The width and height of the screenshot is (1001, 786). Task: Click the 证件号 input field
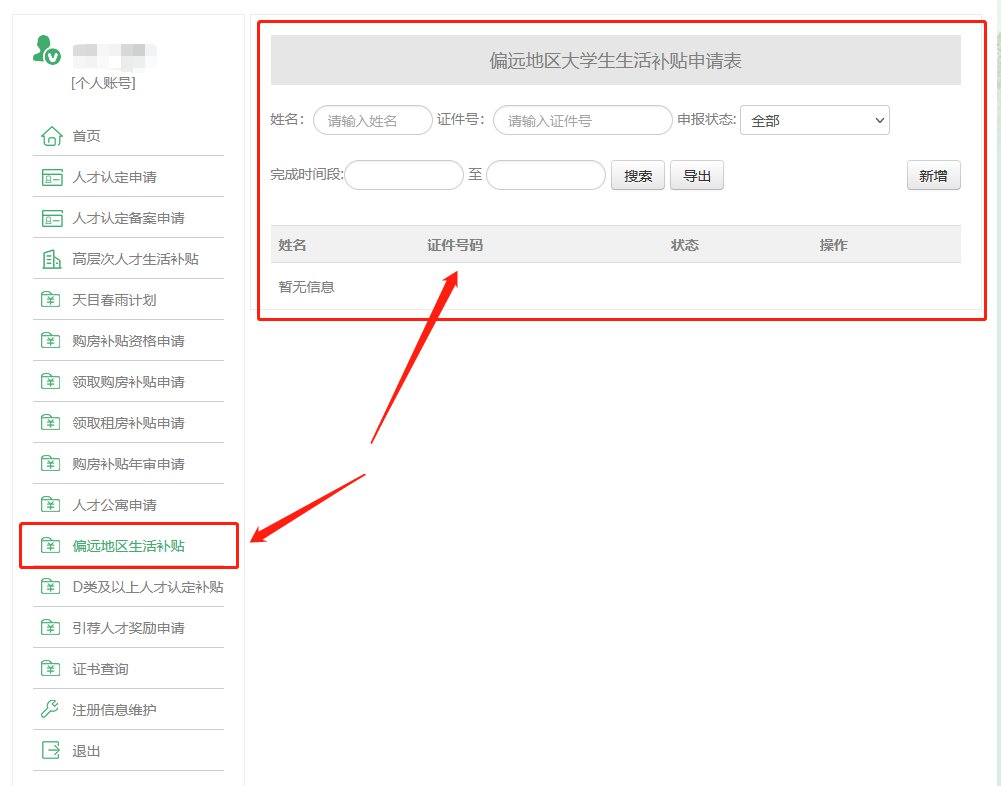tap(582, 121)
